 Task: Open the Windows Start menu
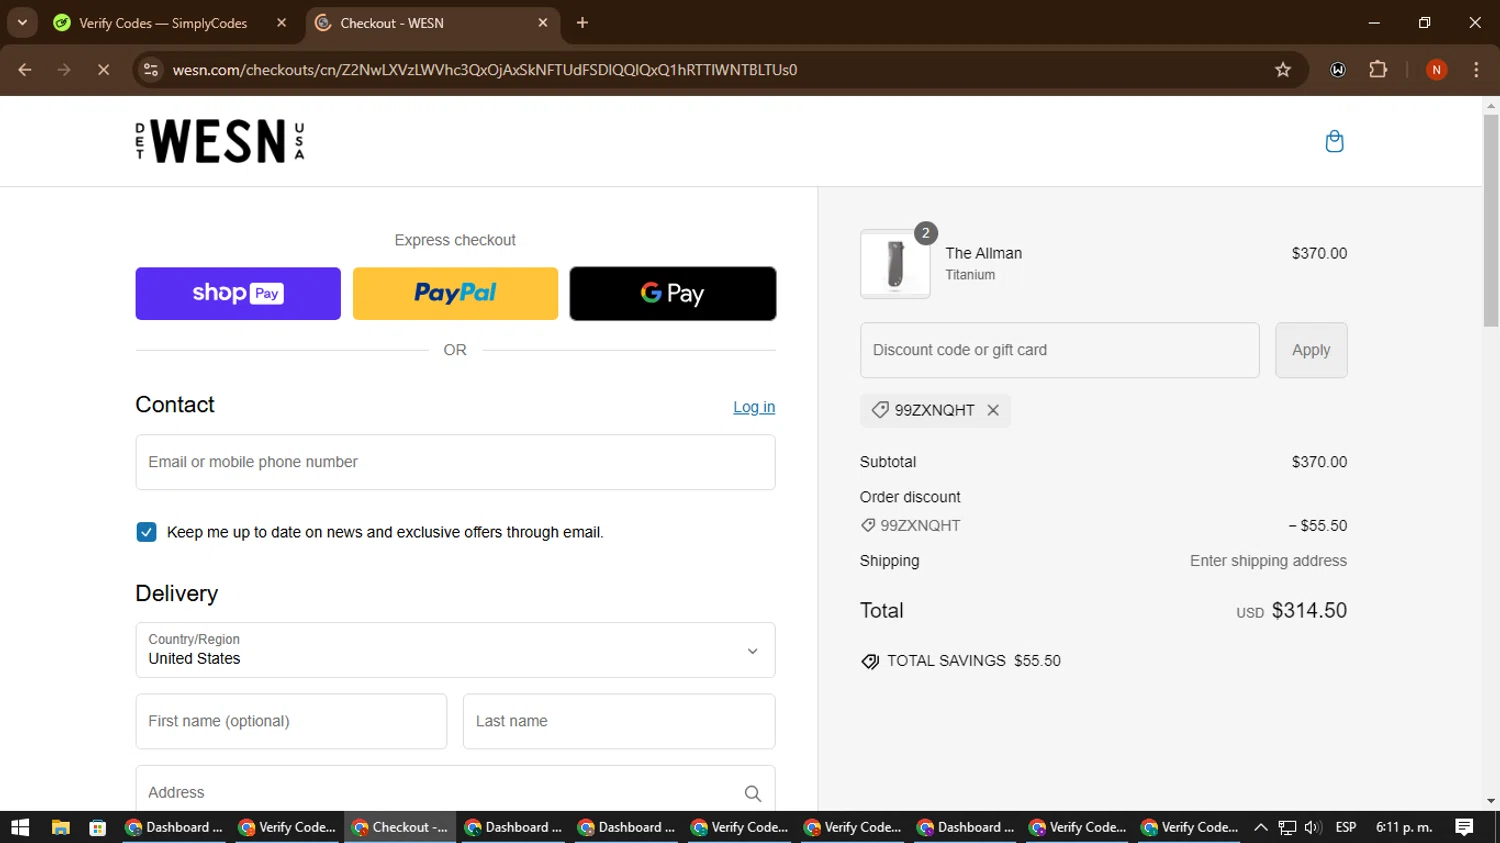coord(20,827)
